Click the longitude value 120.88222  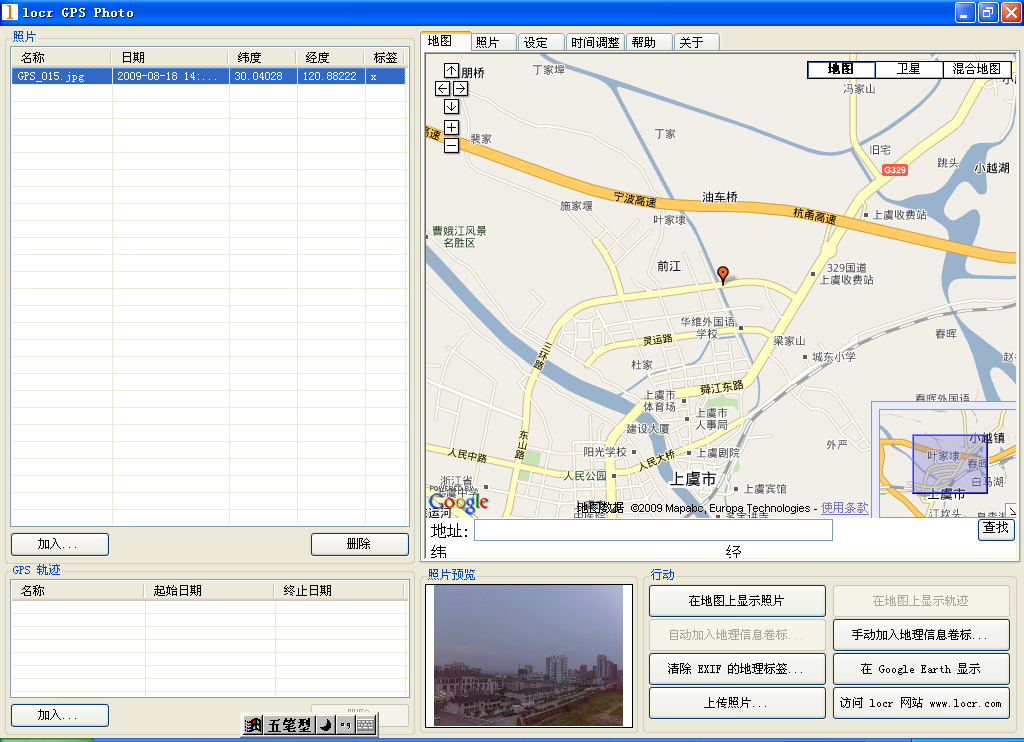pos(330,76)
